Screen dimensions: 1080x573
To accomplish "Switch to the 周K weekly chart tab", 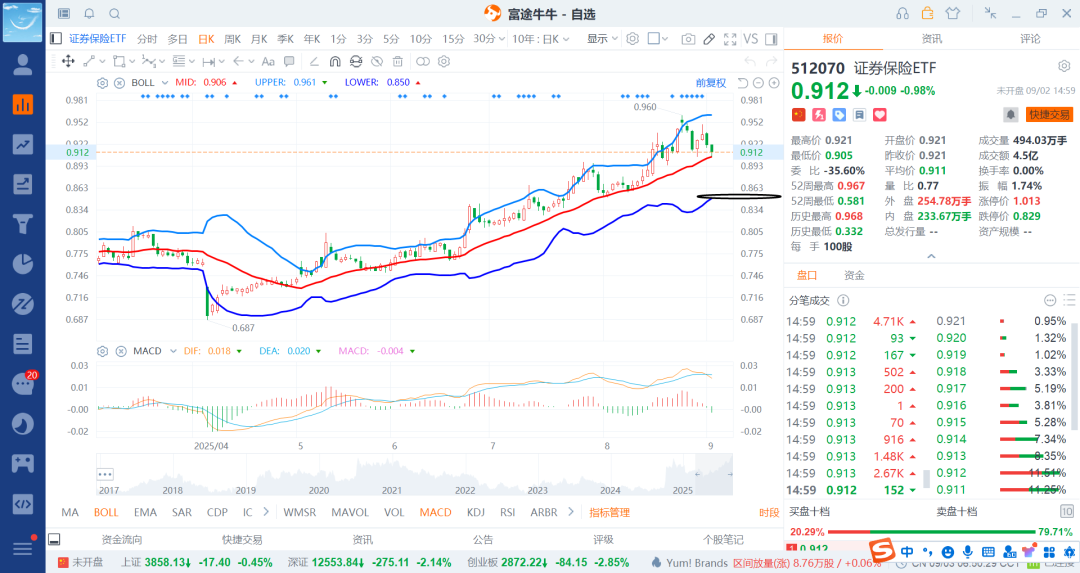I will point(233,39).
